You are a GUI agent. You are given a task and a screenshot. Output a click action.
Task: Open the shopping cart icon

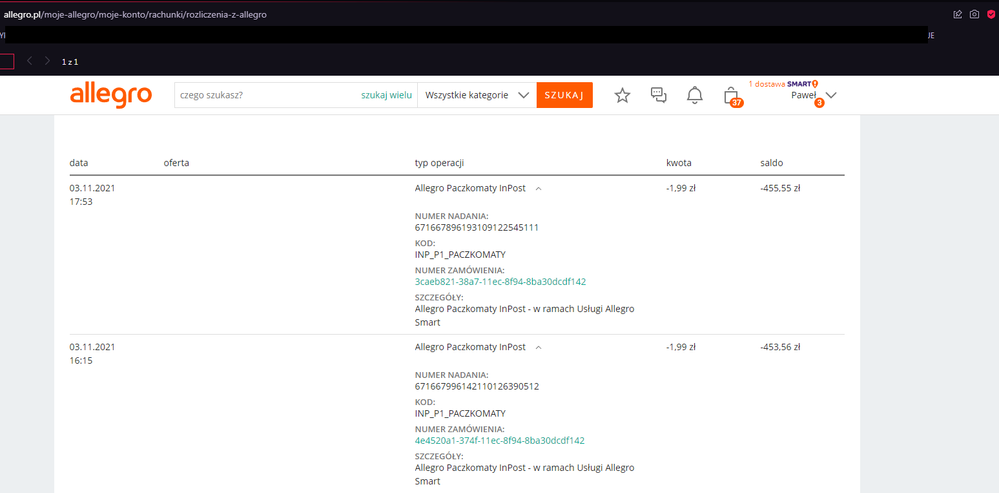pos(731,96)
